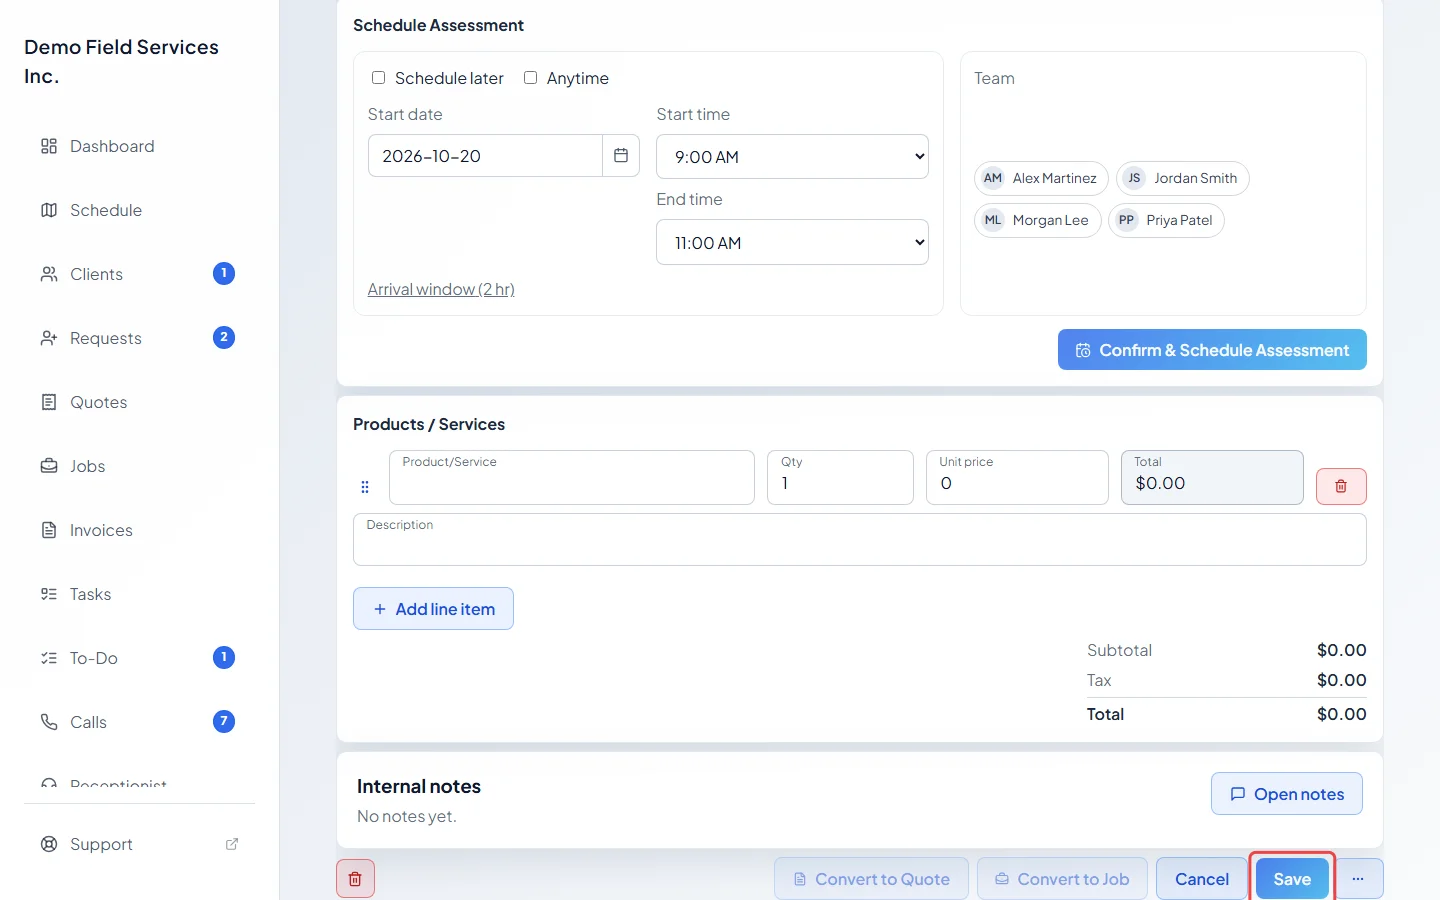Select team member Morgan Lee

1038,220
